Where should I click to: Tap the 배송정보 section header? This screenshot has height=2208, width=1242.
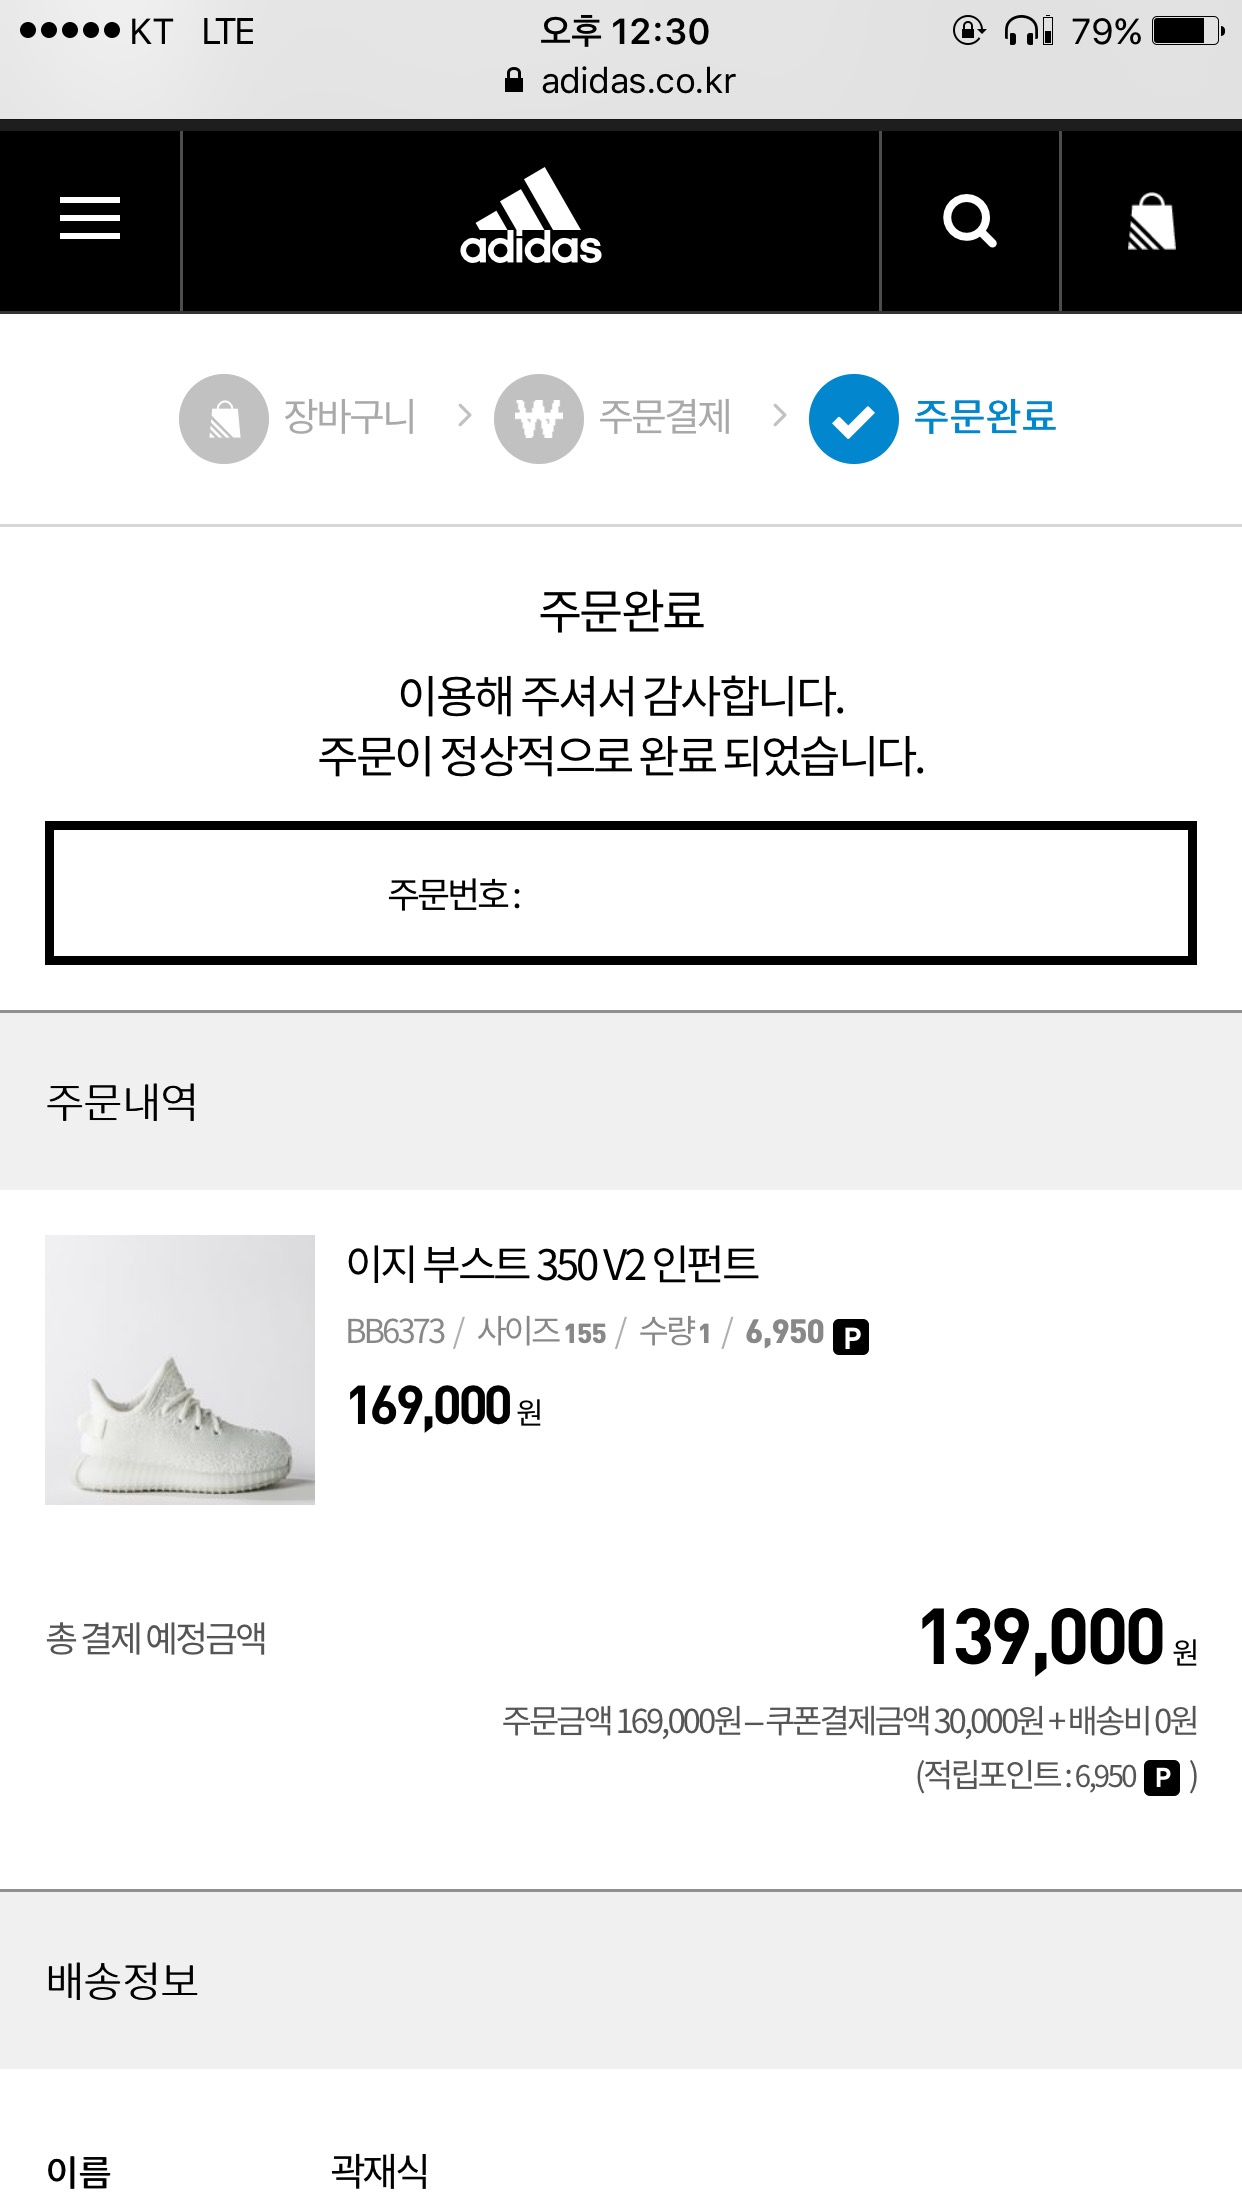coord(122,1981)
